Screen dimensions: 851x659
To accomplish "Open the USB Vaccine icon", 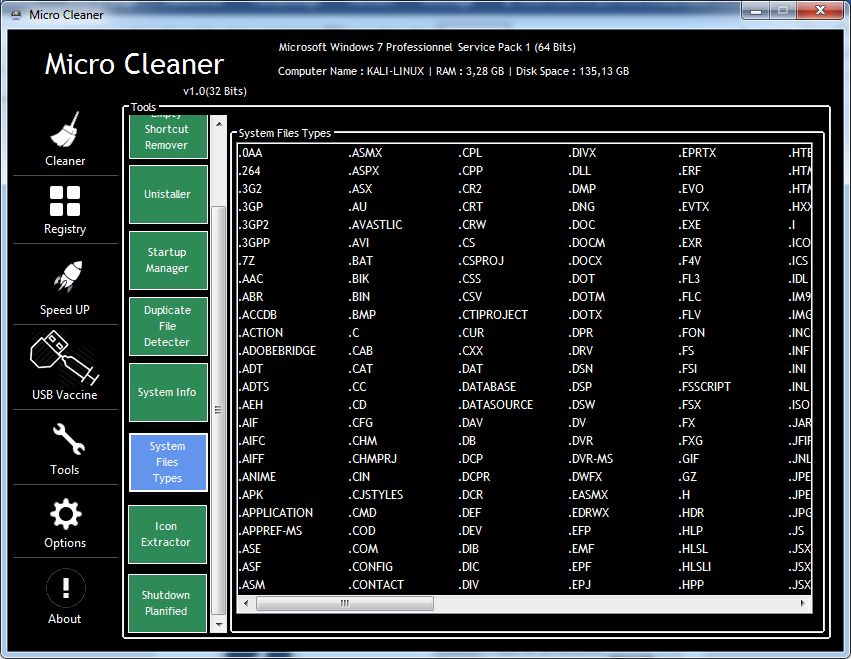I will [x=65, y=358].
